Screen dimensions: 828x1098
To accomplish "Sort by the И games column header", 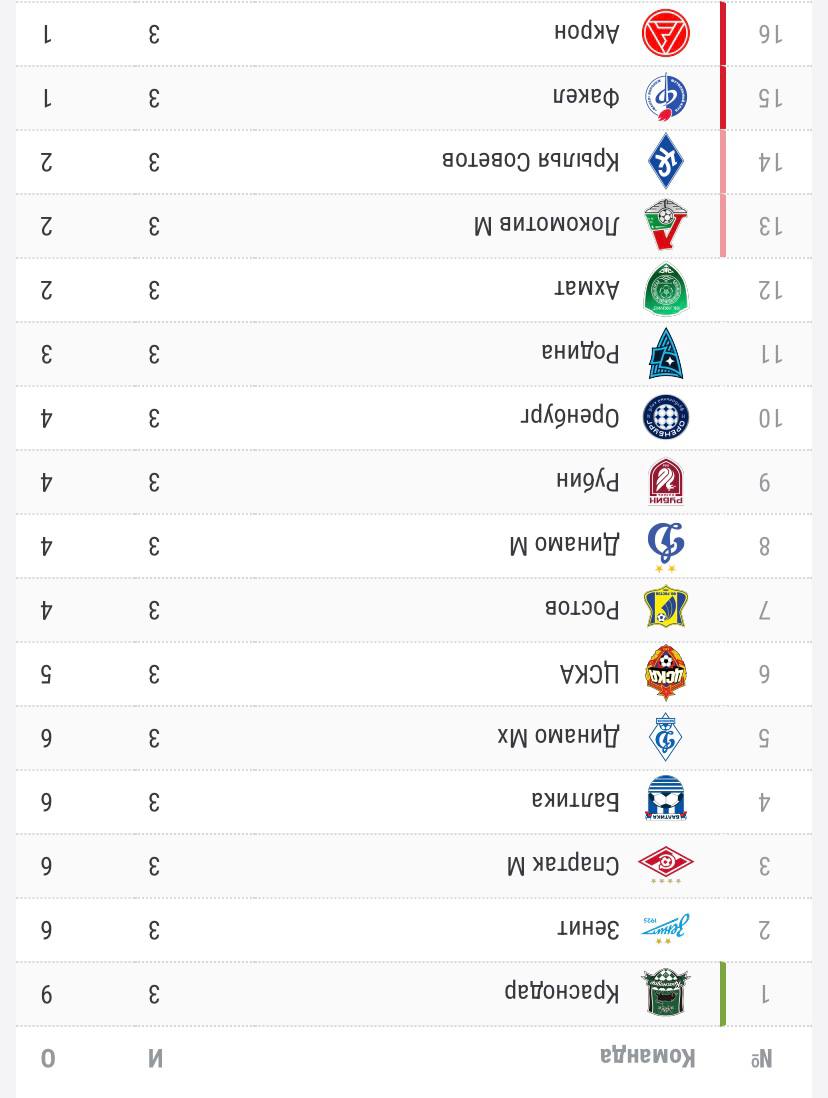I will click(155, 1058).
